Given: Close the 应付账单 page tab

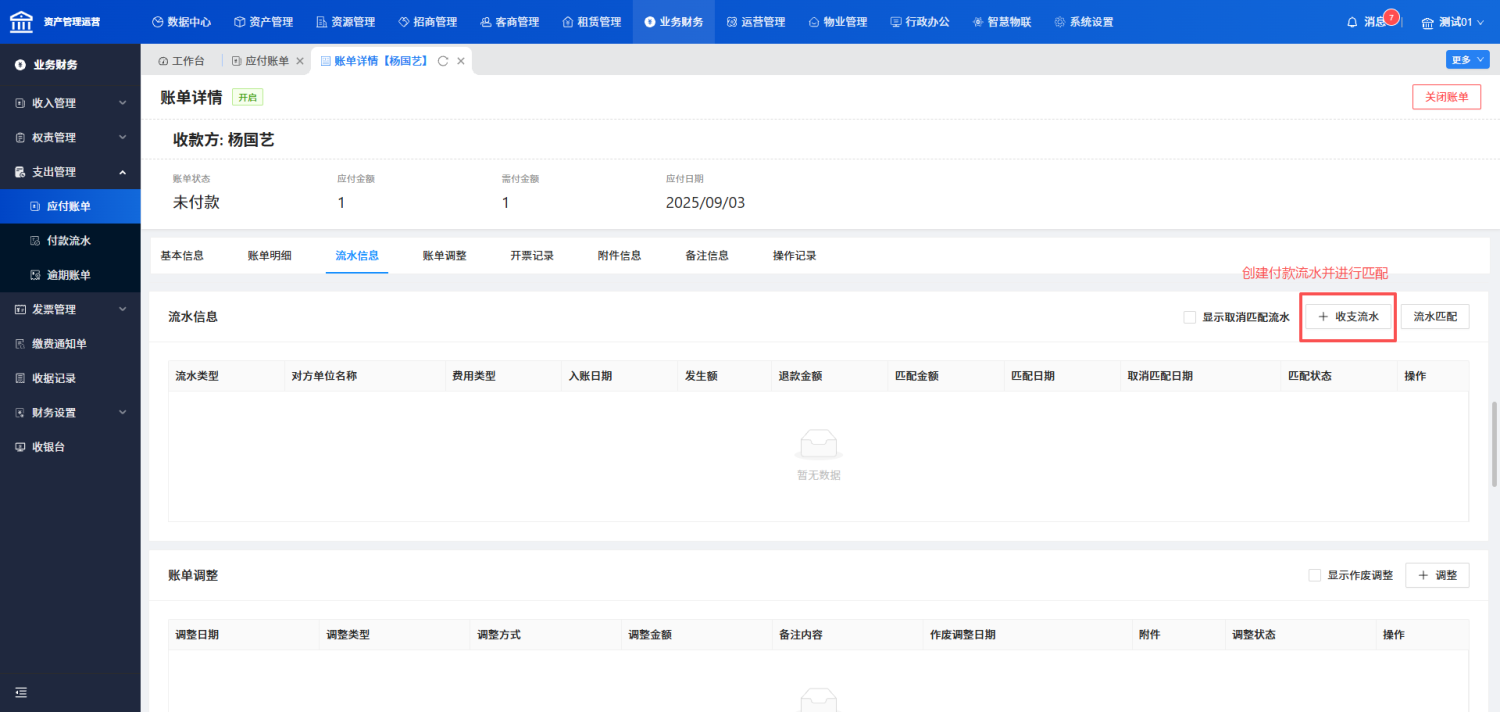Looking at the screenshot, I should 300,61.
